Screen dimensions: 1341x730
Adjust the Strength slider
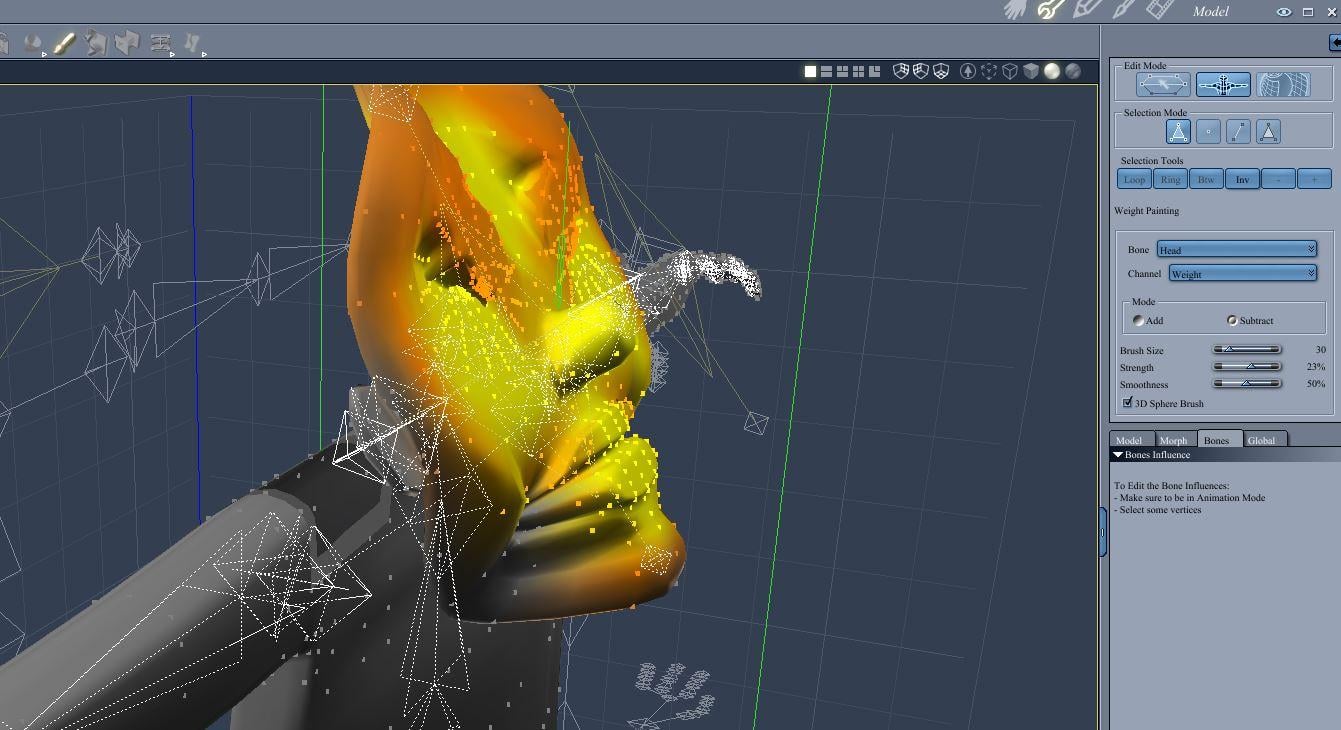pyautogui.click(x=1247, y=366)
